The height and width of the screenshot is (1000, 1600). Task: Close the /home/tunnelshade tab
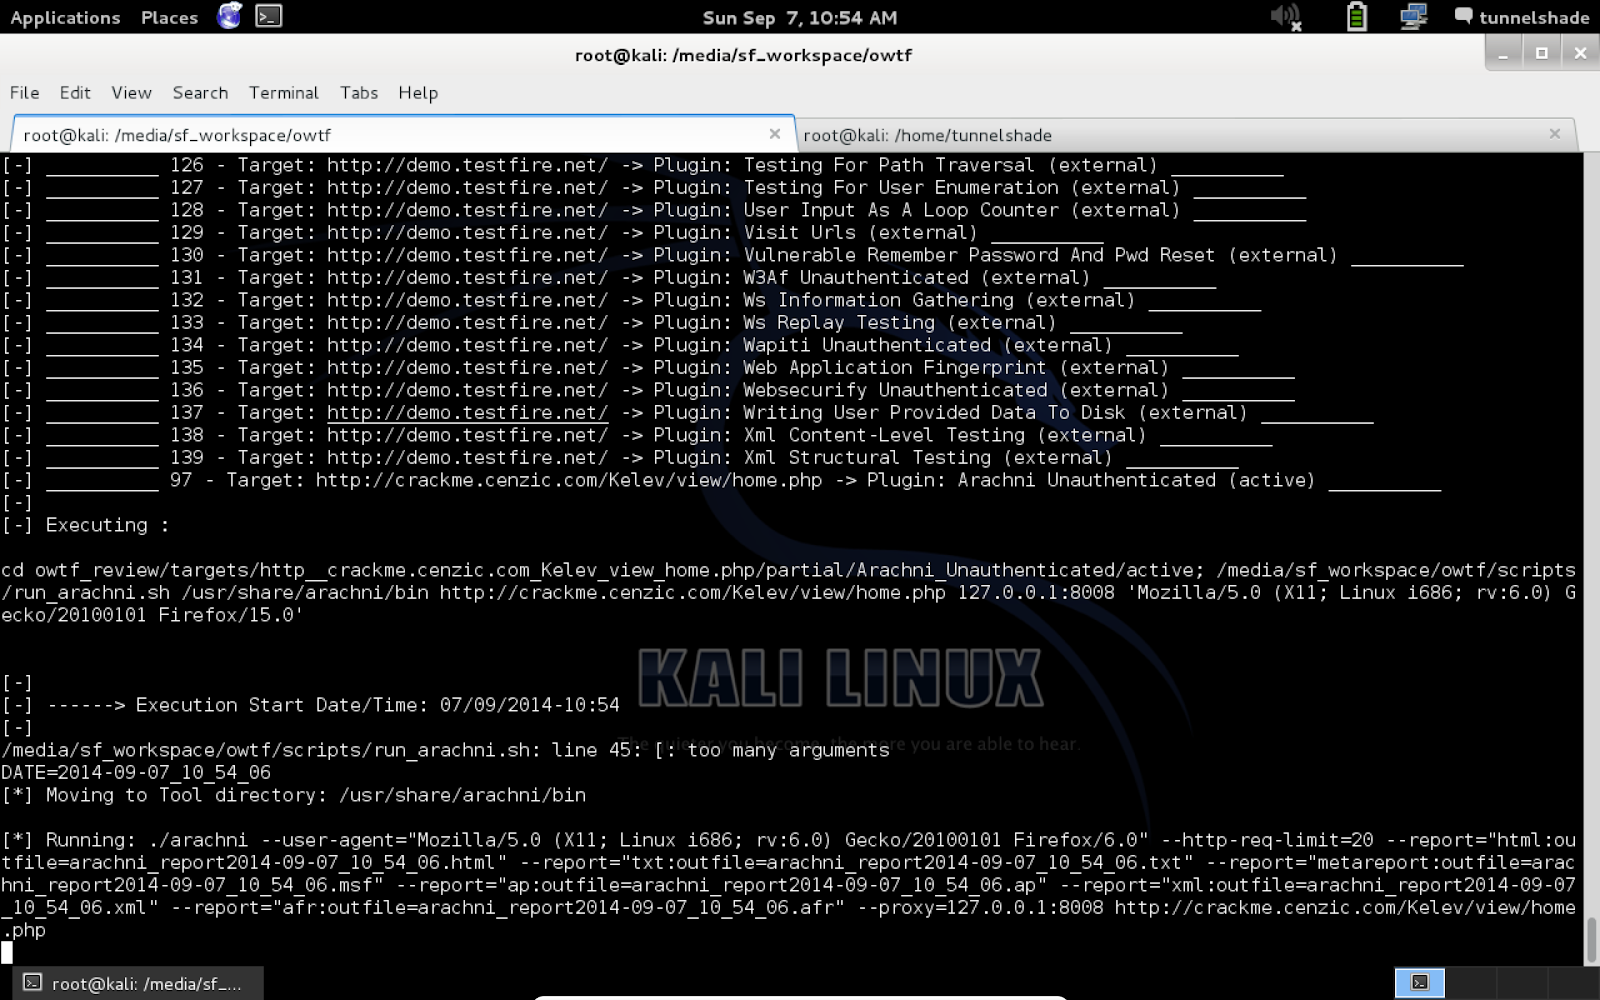(x=1554, y=134)
